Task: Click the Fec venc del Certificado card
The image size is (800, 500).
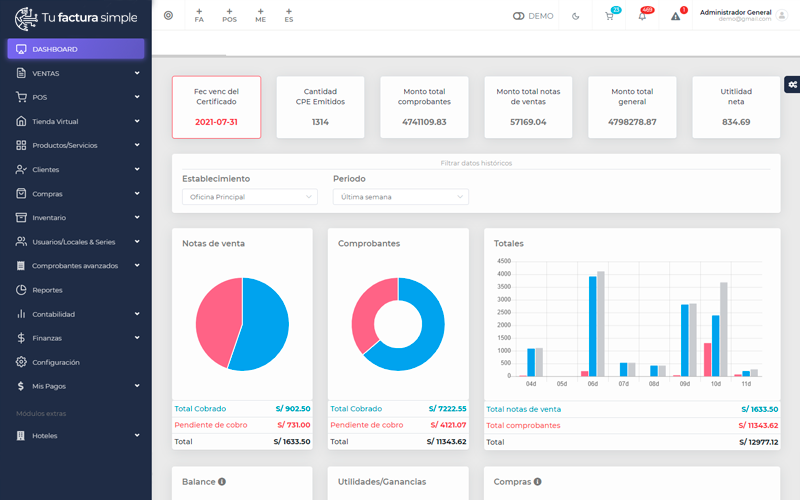Action: pos(216,107)
